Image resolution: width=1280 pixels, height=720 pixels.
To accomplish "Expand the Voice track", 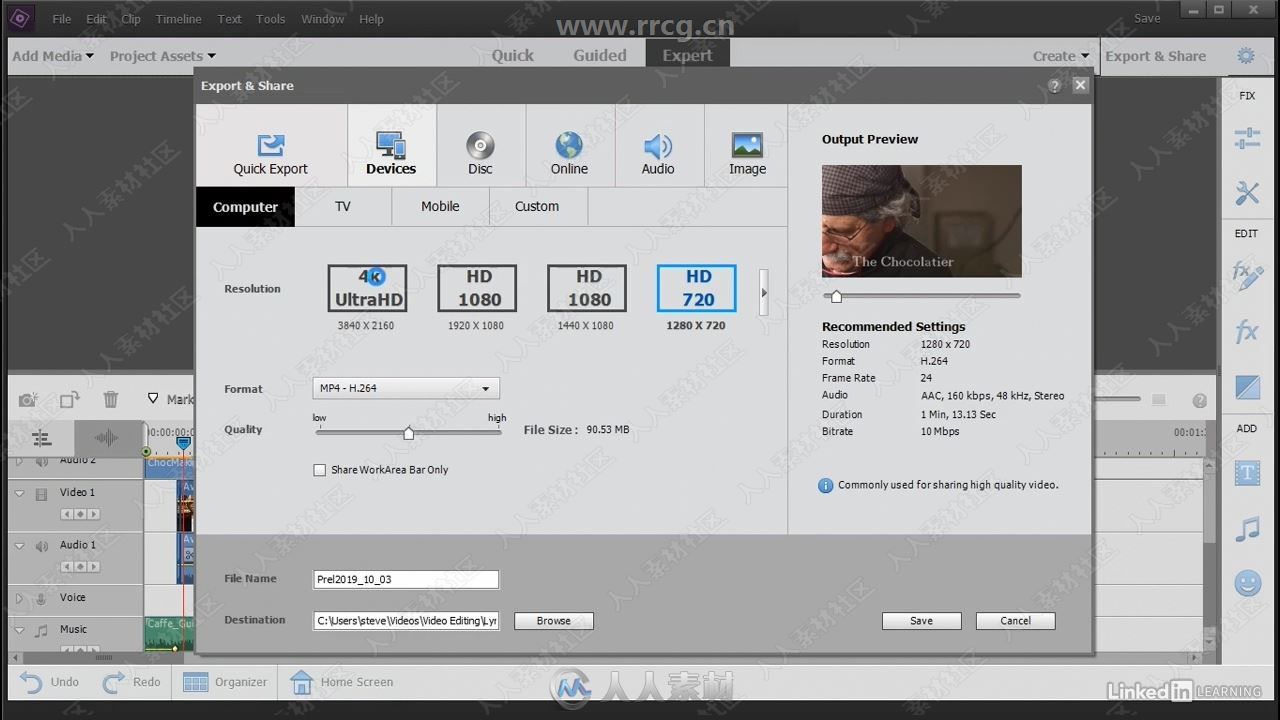I will tap(19, 599).
